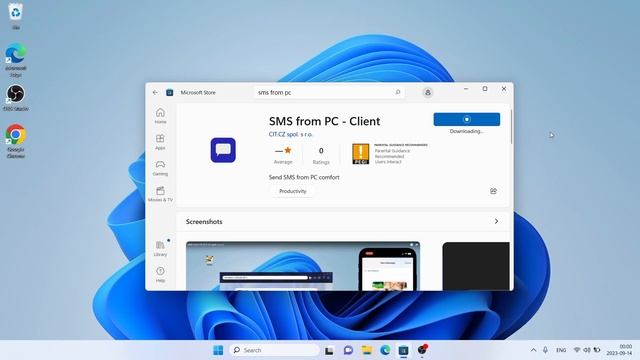
Task: Open Movies & TV section
Action: (x=160, y=194)
